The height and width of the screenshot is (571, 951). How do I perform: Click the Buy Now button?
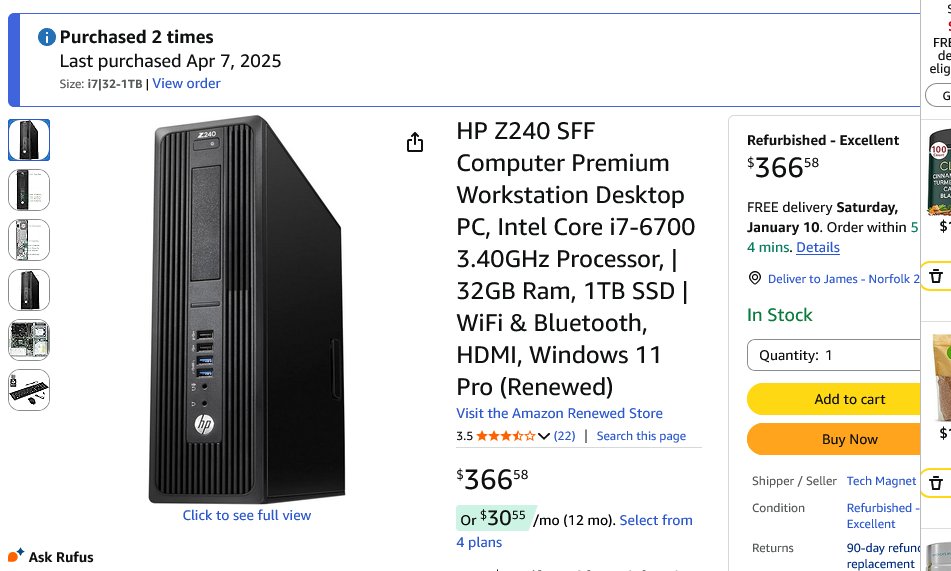(833, 439)
